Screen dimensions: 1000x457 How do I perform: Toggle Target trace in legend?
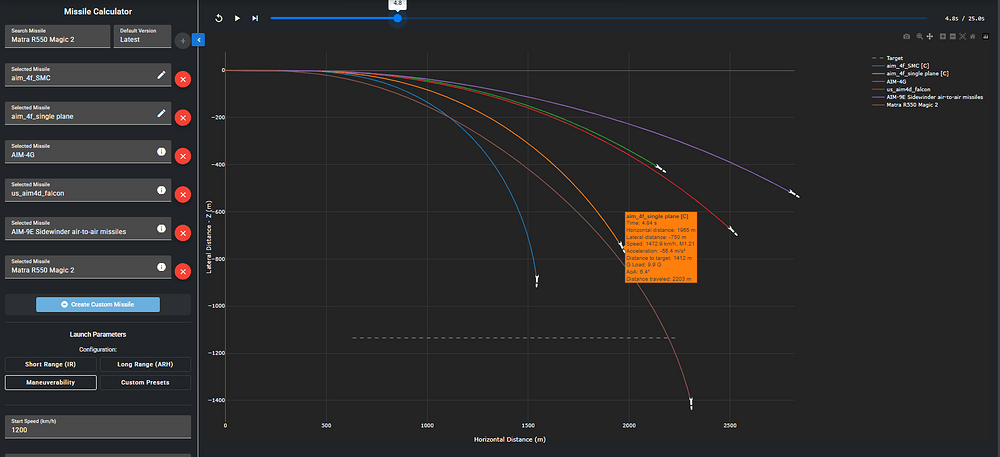click(890, 58)
